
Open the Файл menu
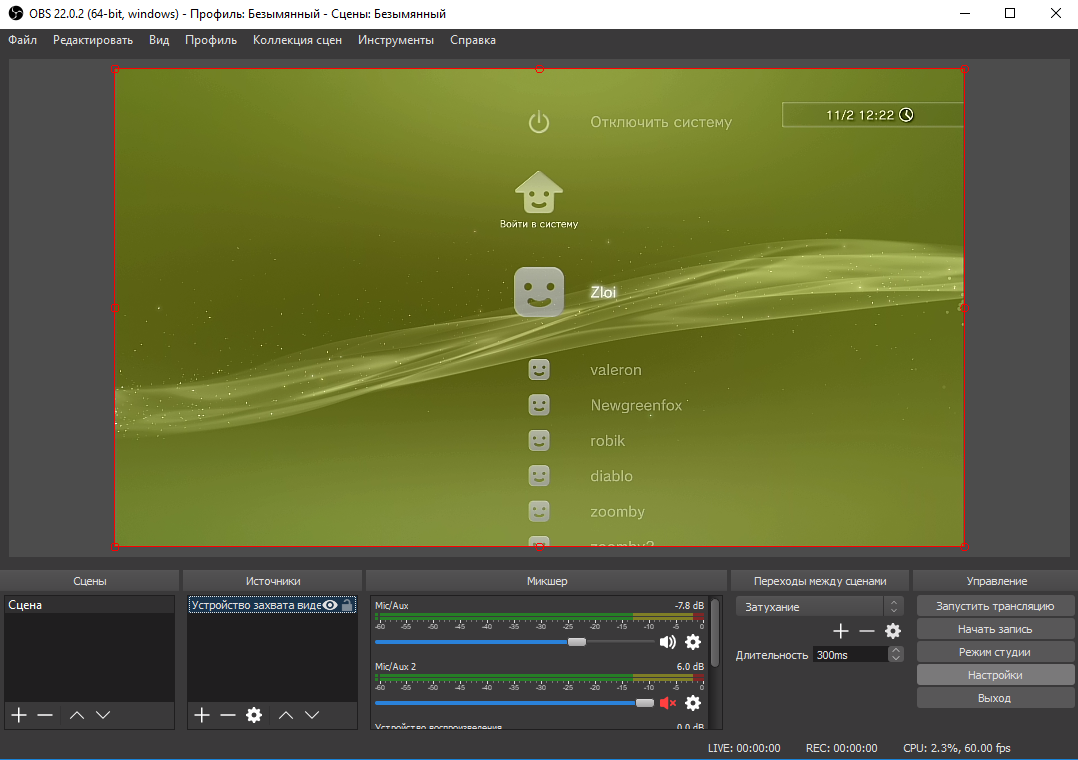23,40
